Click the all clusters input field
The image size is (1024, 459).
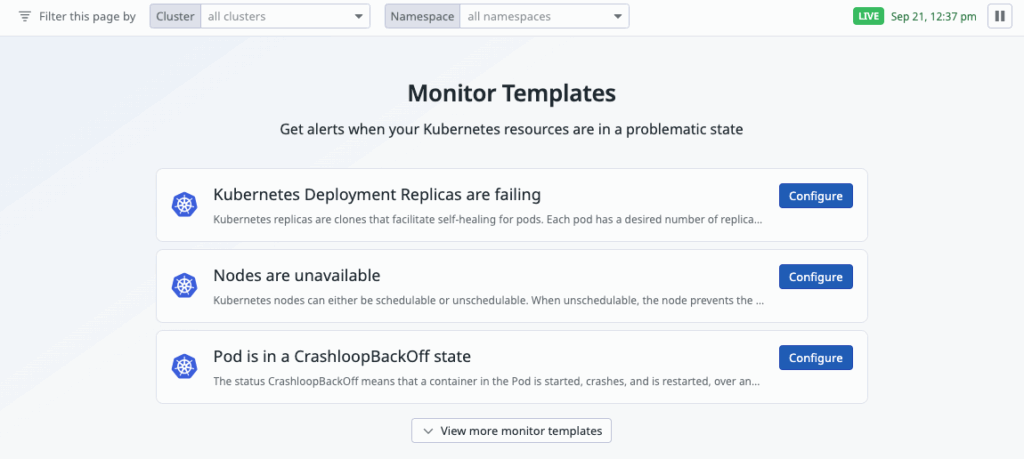(275, 17)
